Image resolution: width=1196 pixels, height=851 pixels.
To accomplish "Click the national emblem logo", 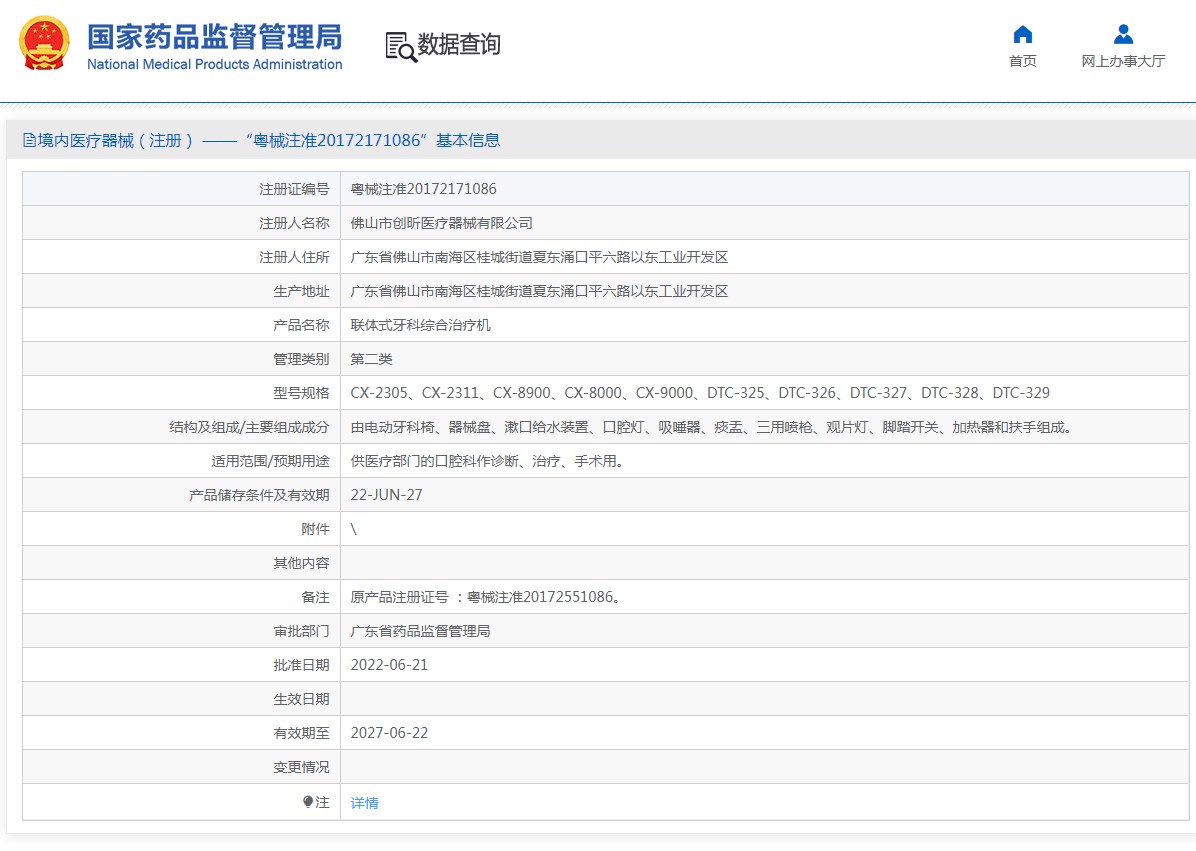I will click(45, 43).
